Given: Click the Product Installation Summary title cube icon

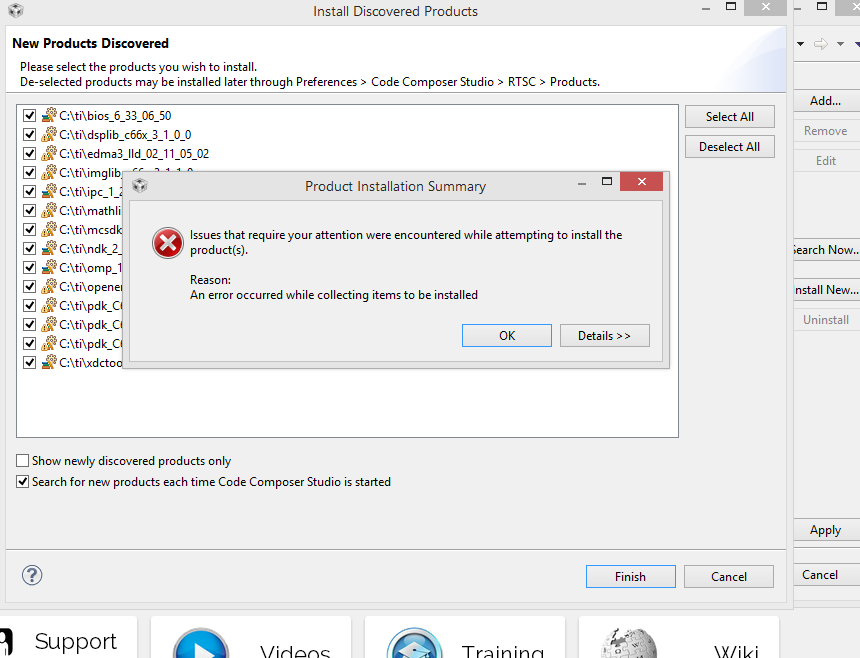Looking at the screenshot, I should point(140,186).
